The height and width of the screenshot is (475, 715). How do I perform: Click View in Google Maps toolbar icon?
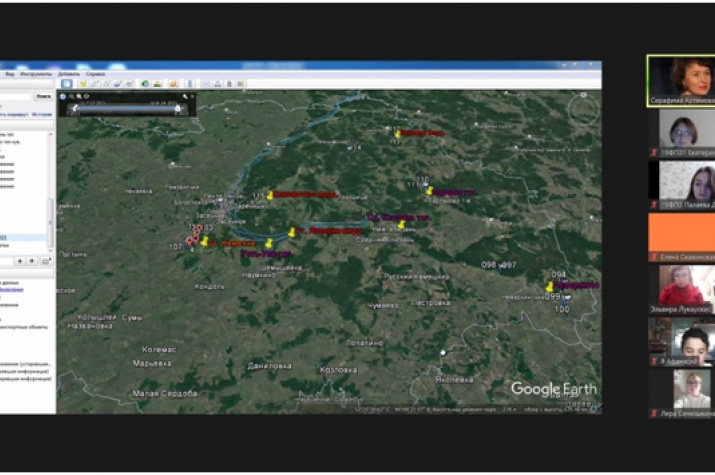tap(241, 83)
